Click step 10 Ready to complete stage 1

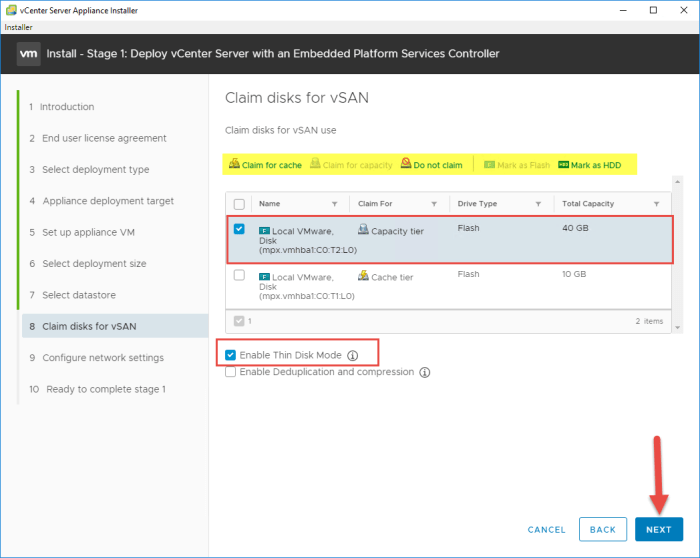click(97, 389)
